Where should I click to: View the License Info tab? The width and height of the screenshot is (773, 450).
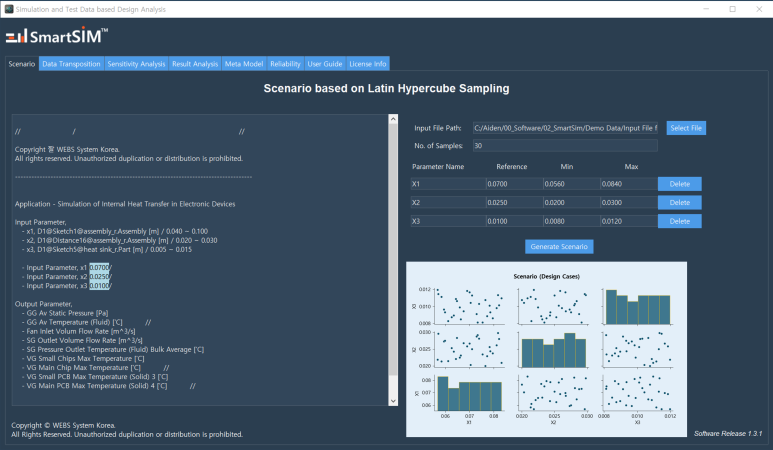click(x=368, y=64)
